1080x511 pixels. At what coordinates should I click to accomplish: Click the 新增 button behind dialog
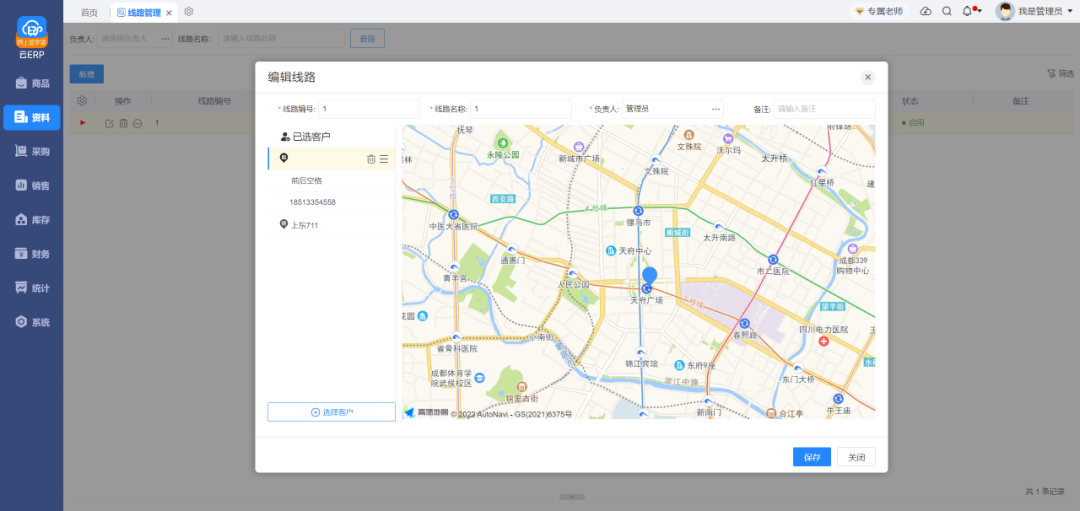tap(87, 74)
